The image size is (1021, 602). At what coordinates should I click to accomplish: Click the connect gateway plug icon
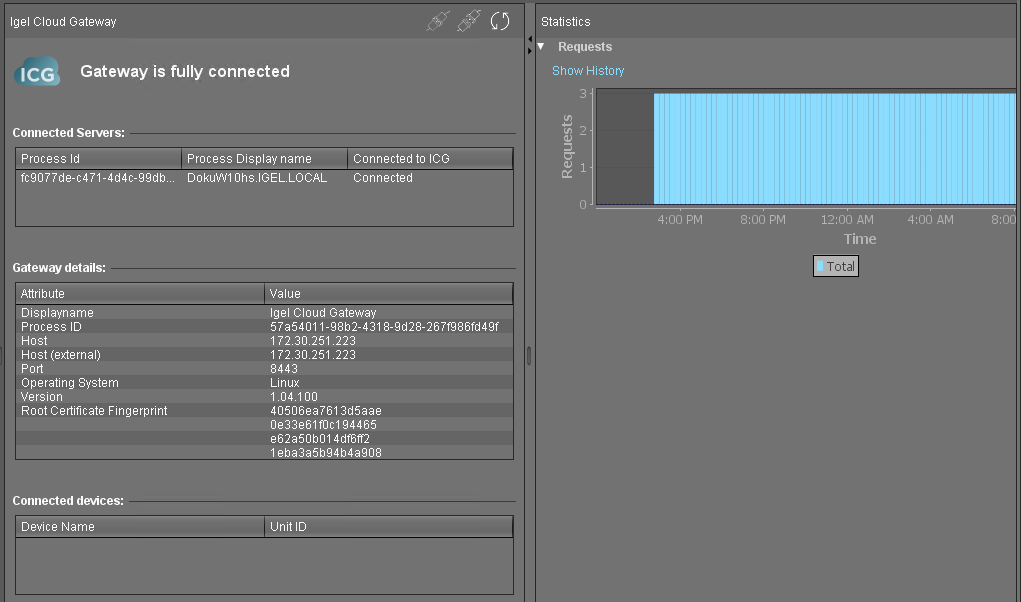pyautogui.click(x=438, y=21)
